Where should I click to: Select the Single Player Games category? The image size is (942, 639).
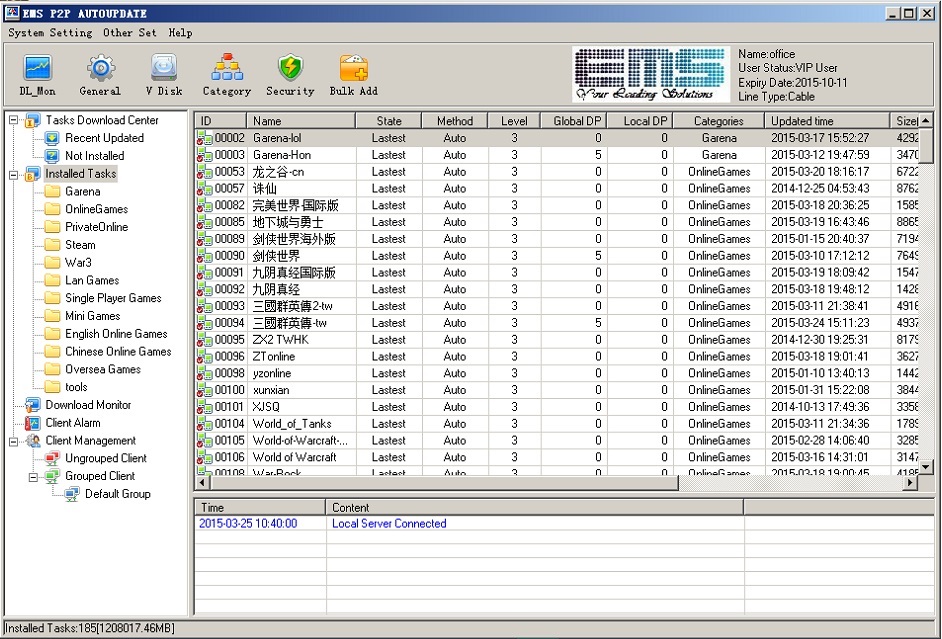click(114, 298)
